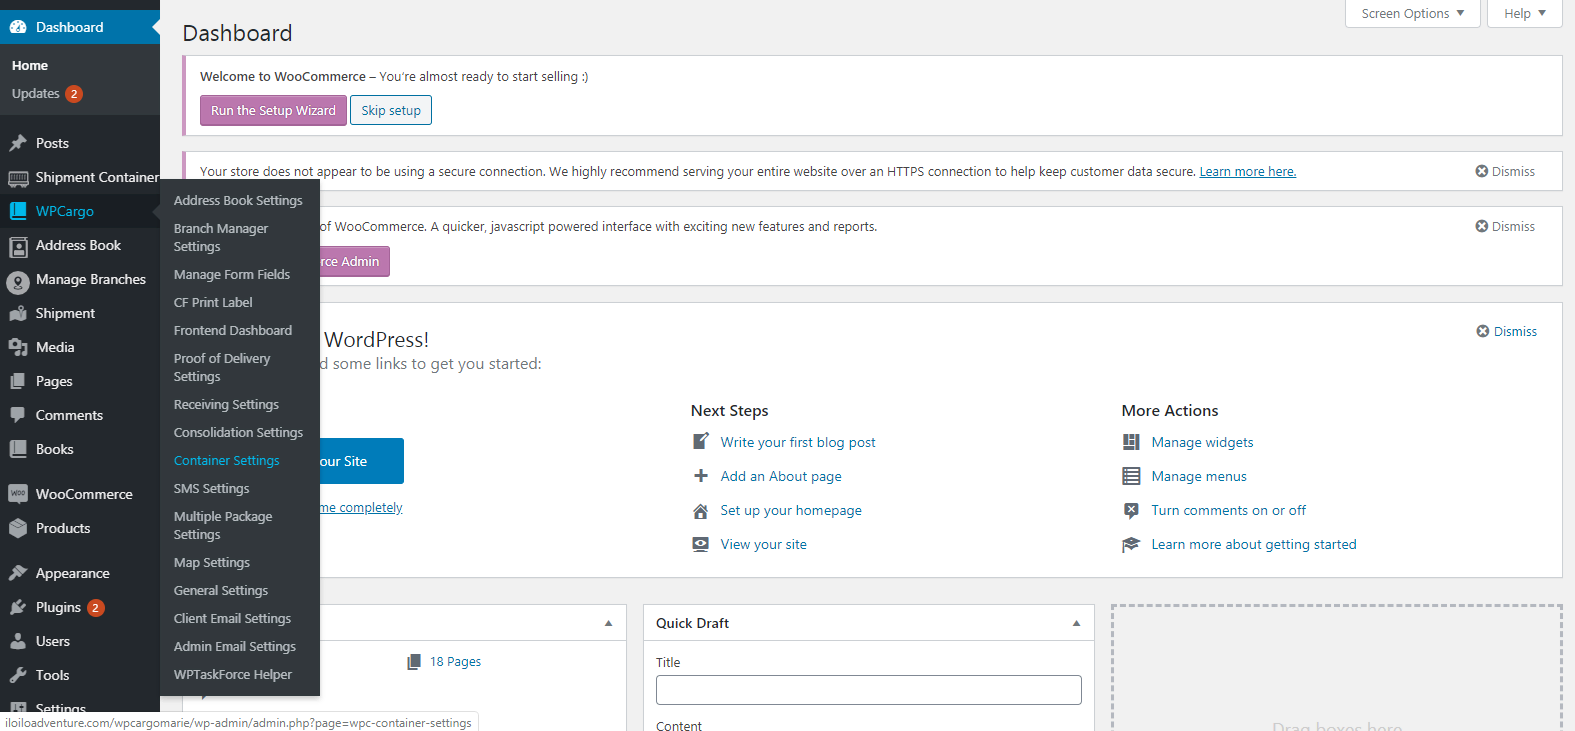
Task: Click the Set up your homepage house icon
Action: point(701,511)
